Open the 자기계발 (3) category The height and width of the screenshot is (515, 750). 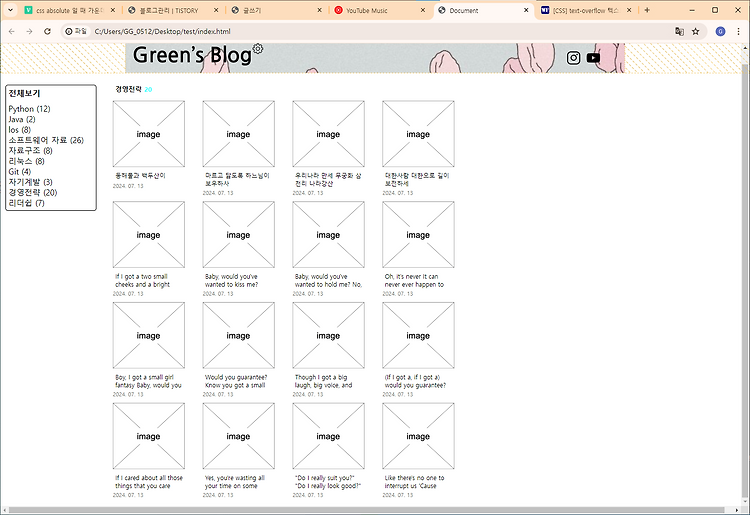tap(31, 182)
